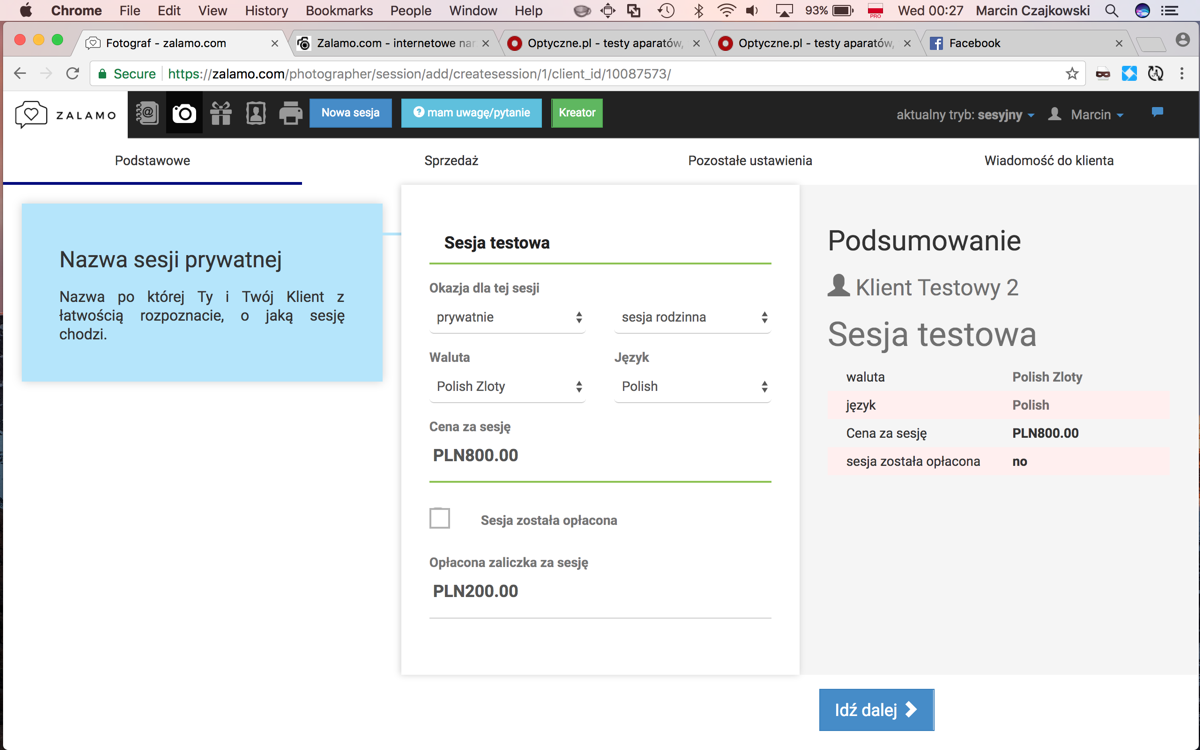Viewport: 1200px width, 750px height.
Task: Open the blue chat message icon
Action: pyautogui.click(x=1157, y=113)
